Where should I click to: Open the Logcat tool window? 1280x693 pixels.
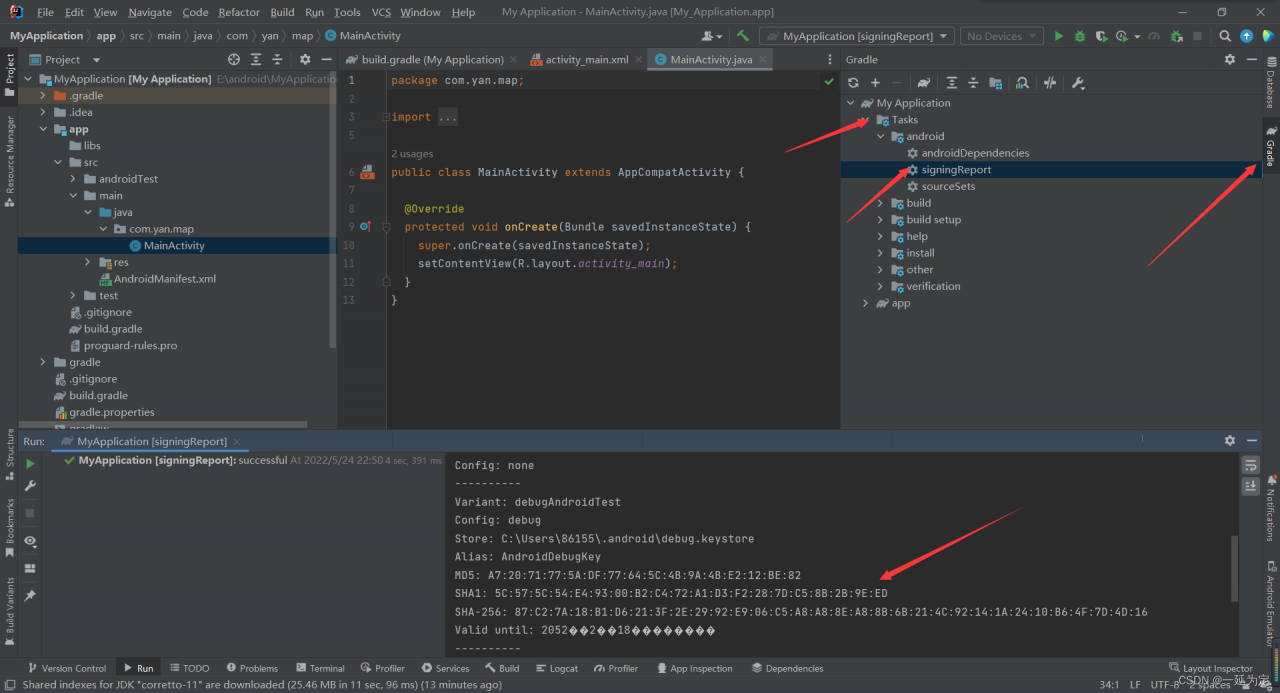pyautogui.click(x=557, y=668)
